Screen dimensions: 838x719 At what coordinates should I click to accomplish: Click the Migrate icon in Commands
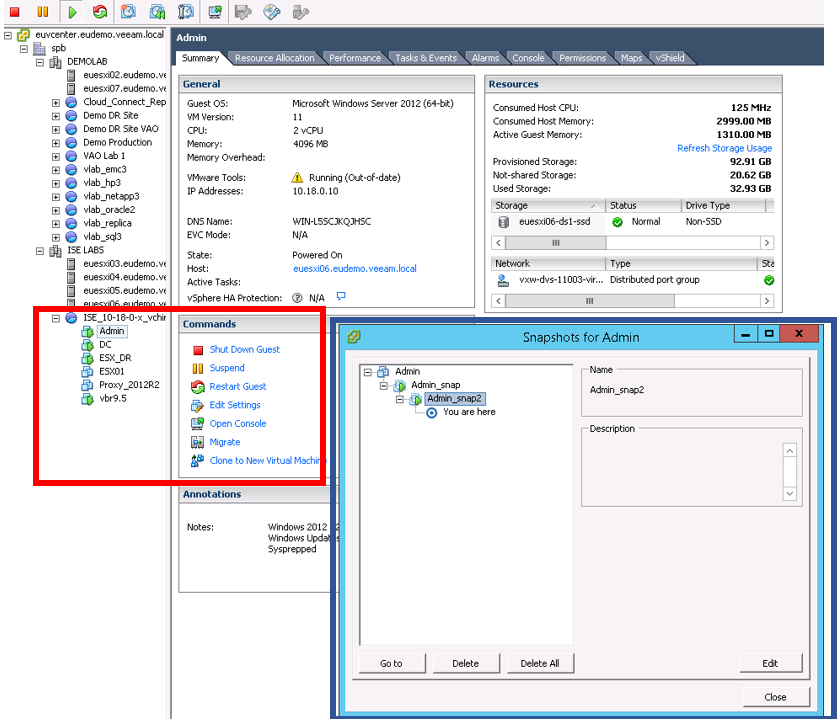pyautogui.click(x=197, y=442)
